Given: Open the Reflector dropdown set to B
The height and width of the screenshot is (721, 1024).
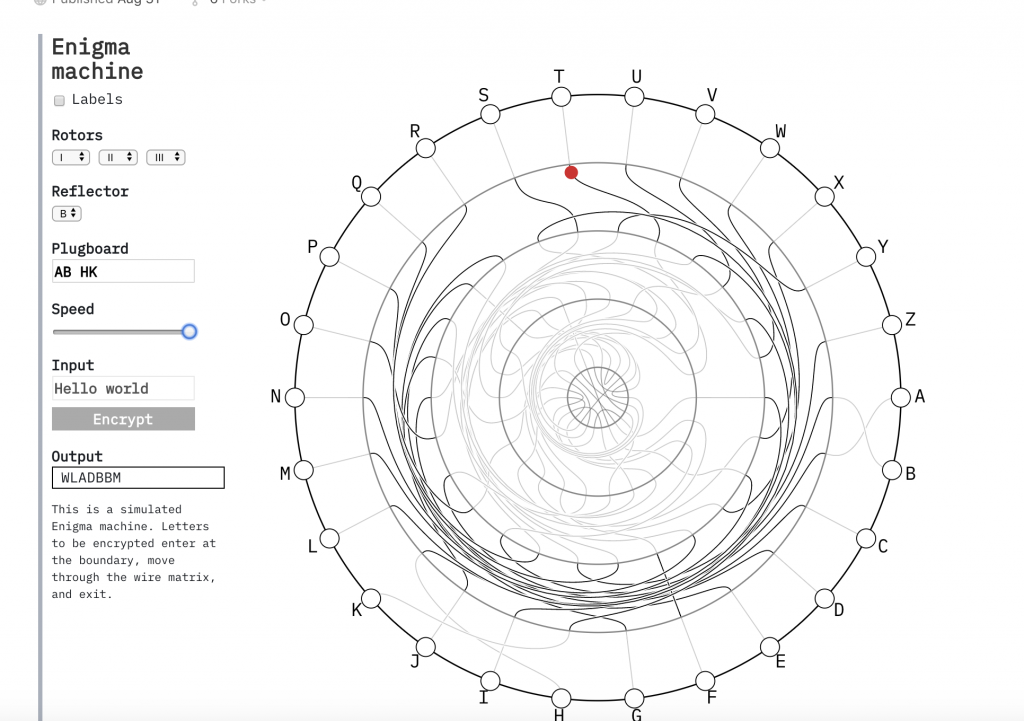Looking at the screenshot, I should click(67, 214).
